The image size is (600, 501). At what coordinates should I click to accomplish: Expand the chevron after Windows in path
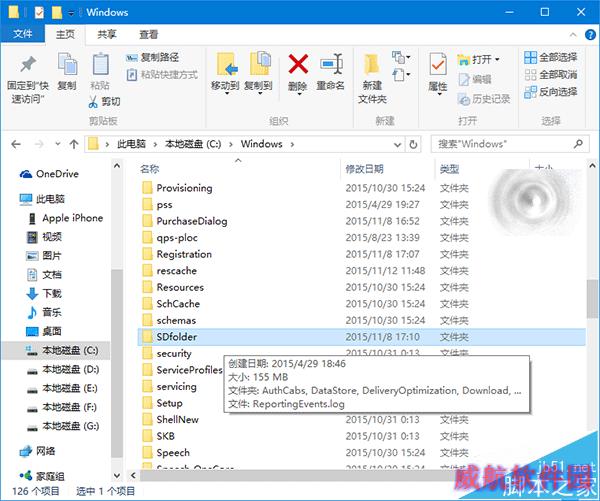pos(292,144)
